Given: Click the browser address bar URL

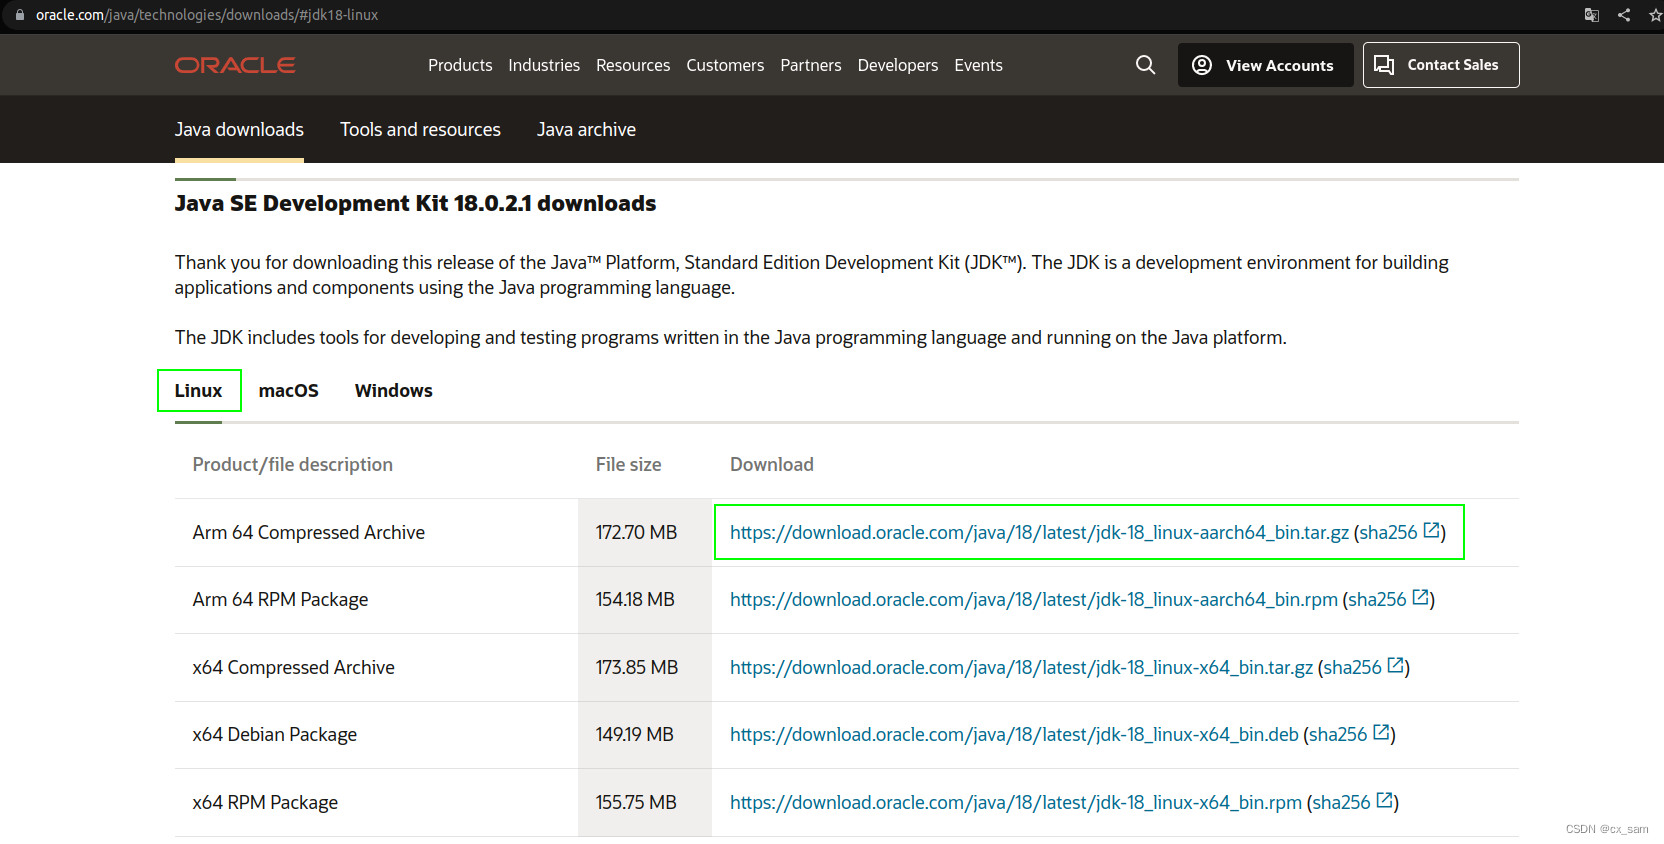Looking at the screenshot, I should pos(207,15).
